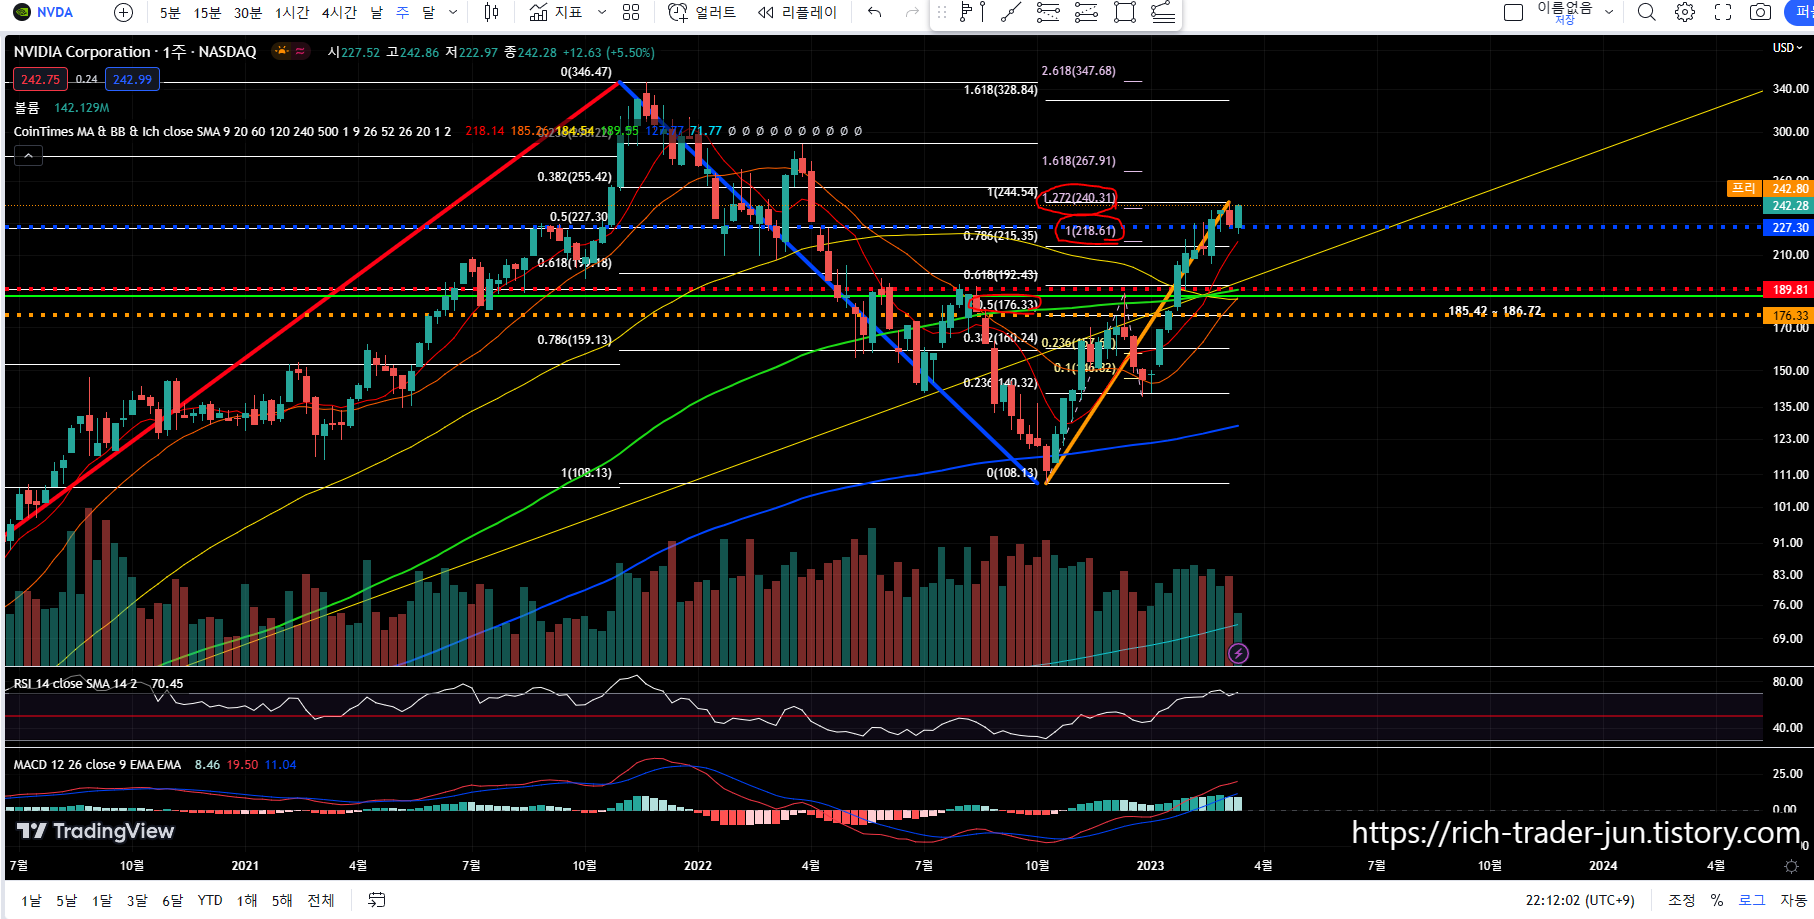Enter fullscreen mode

[x=1723, y=12]
